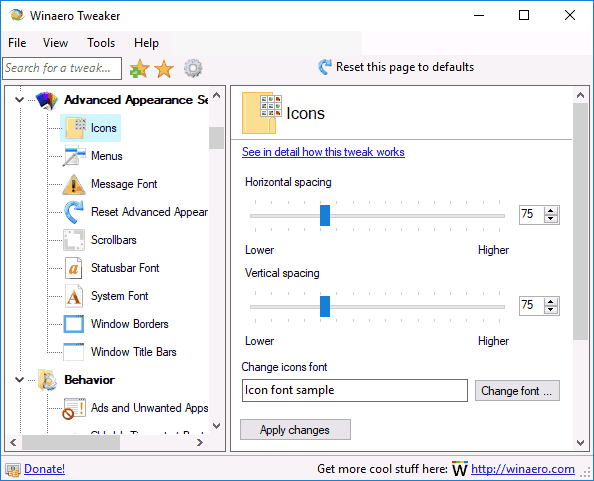Select Window Borders tree item
This screenshot has height=481, width=594.
pyautogui.click(x=130, y=324)
